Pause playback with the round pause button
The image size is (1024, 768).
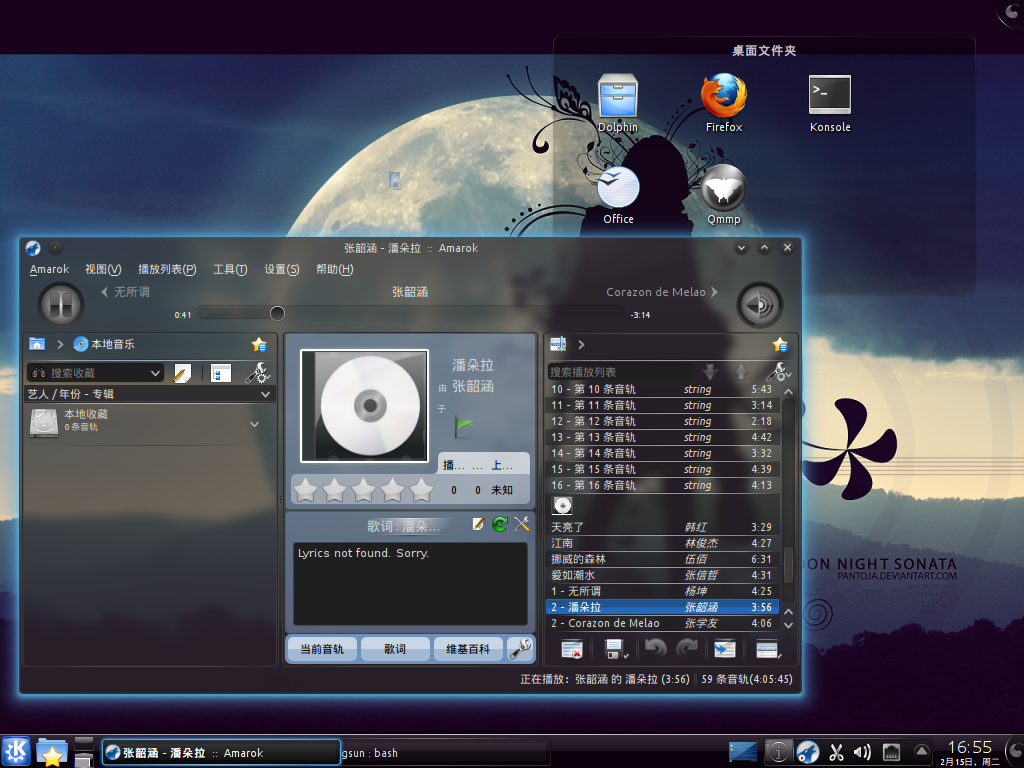[x=61, y=305]
